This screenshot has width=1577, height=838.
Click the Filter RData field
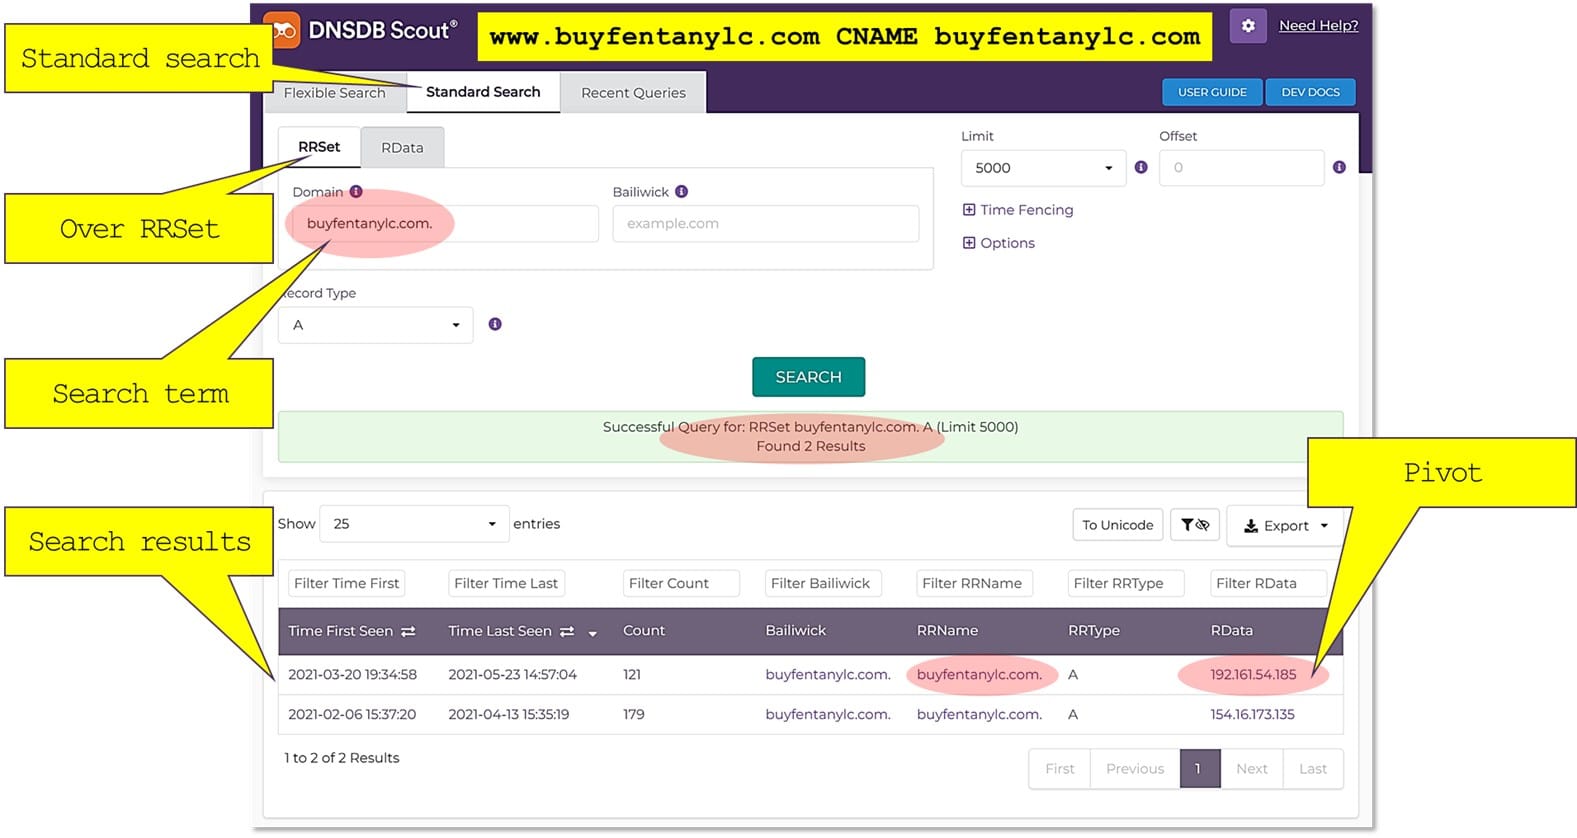click(x=1268, y=584)
